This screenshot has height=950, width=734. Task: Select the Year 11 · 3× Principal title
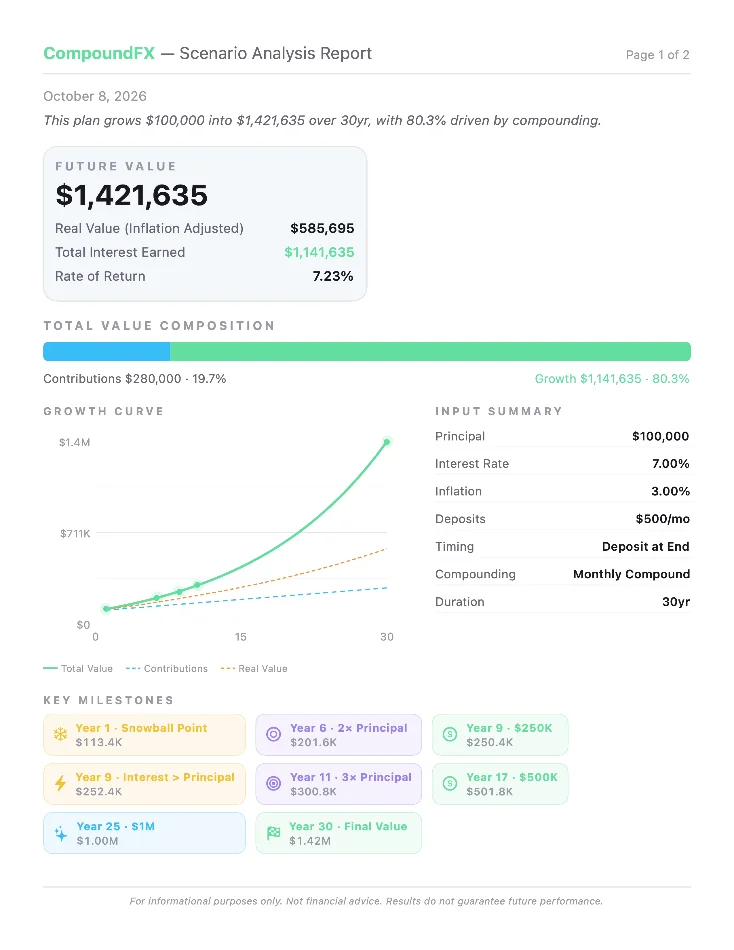350,777
